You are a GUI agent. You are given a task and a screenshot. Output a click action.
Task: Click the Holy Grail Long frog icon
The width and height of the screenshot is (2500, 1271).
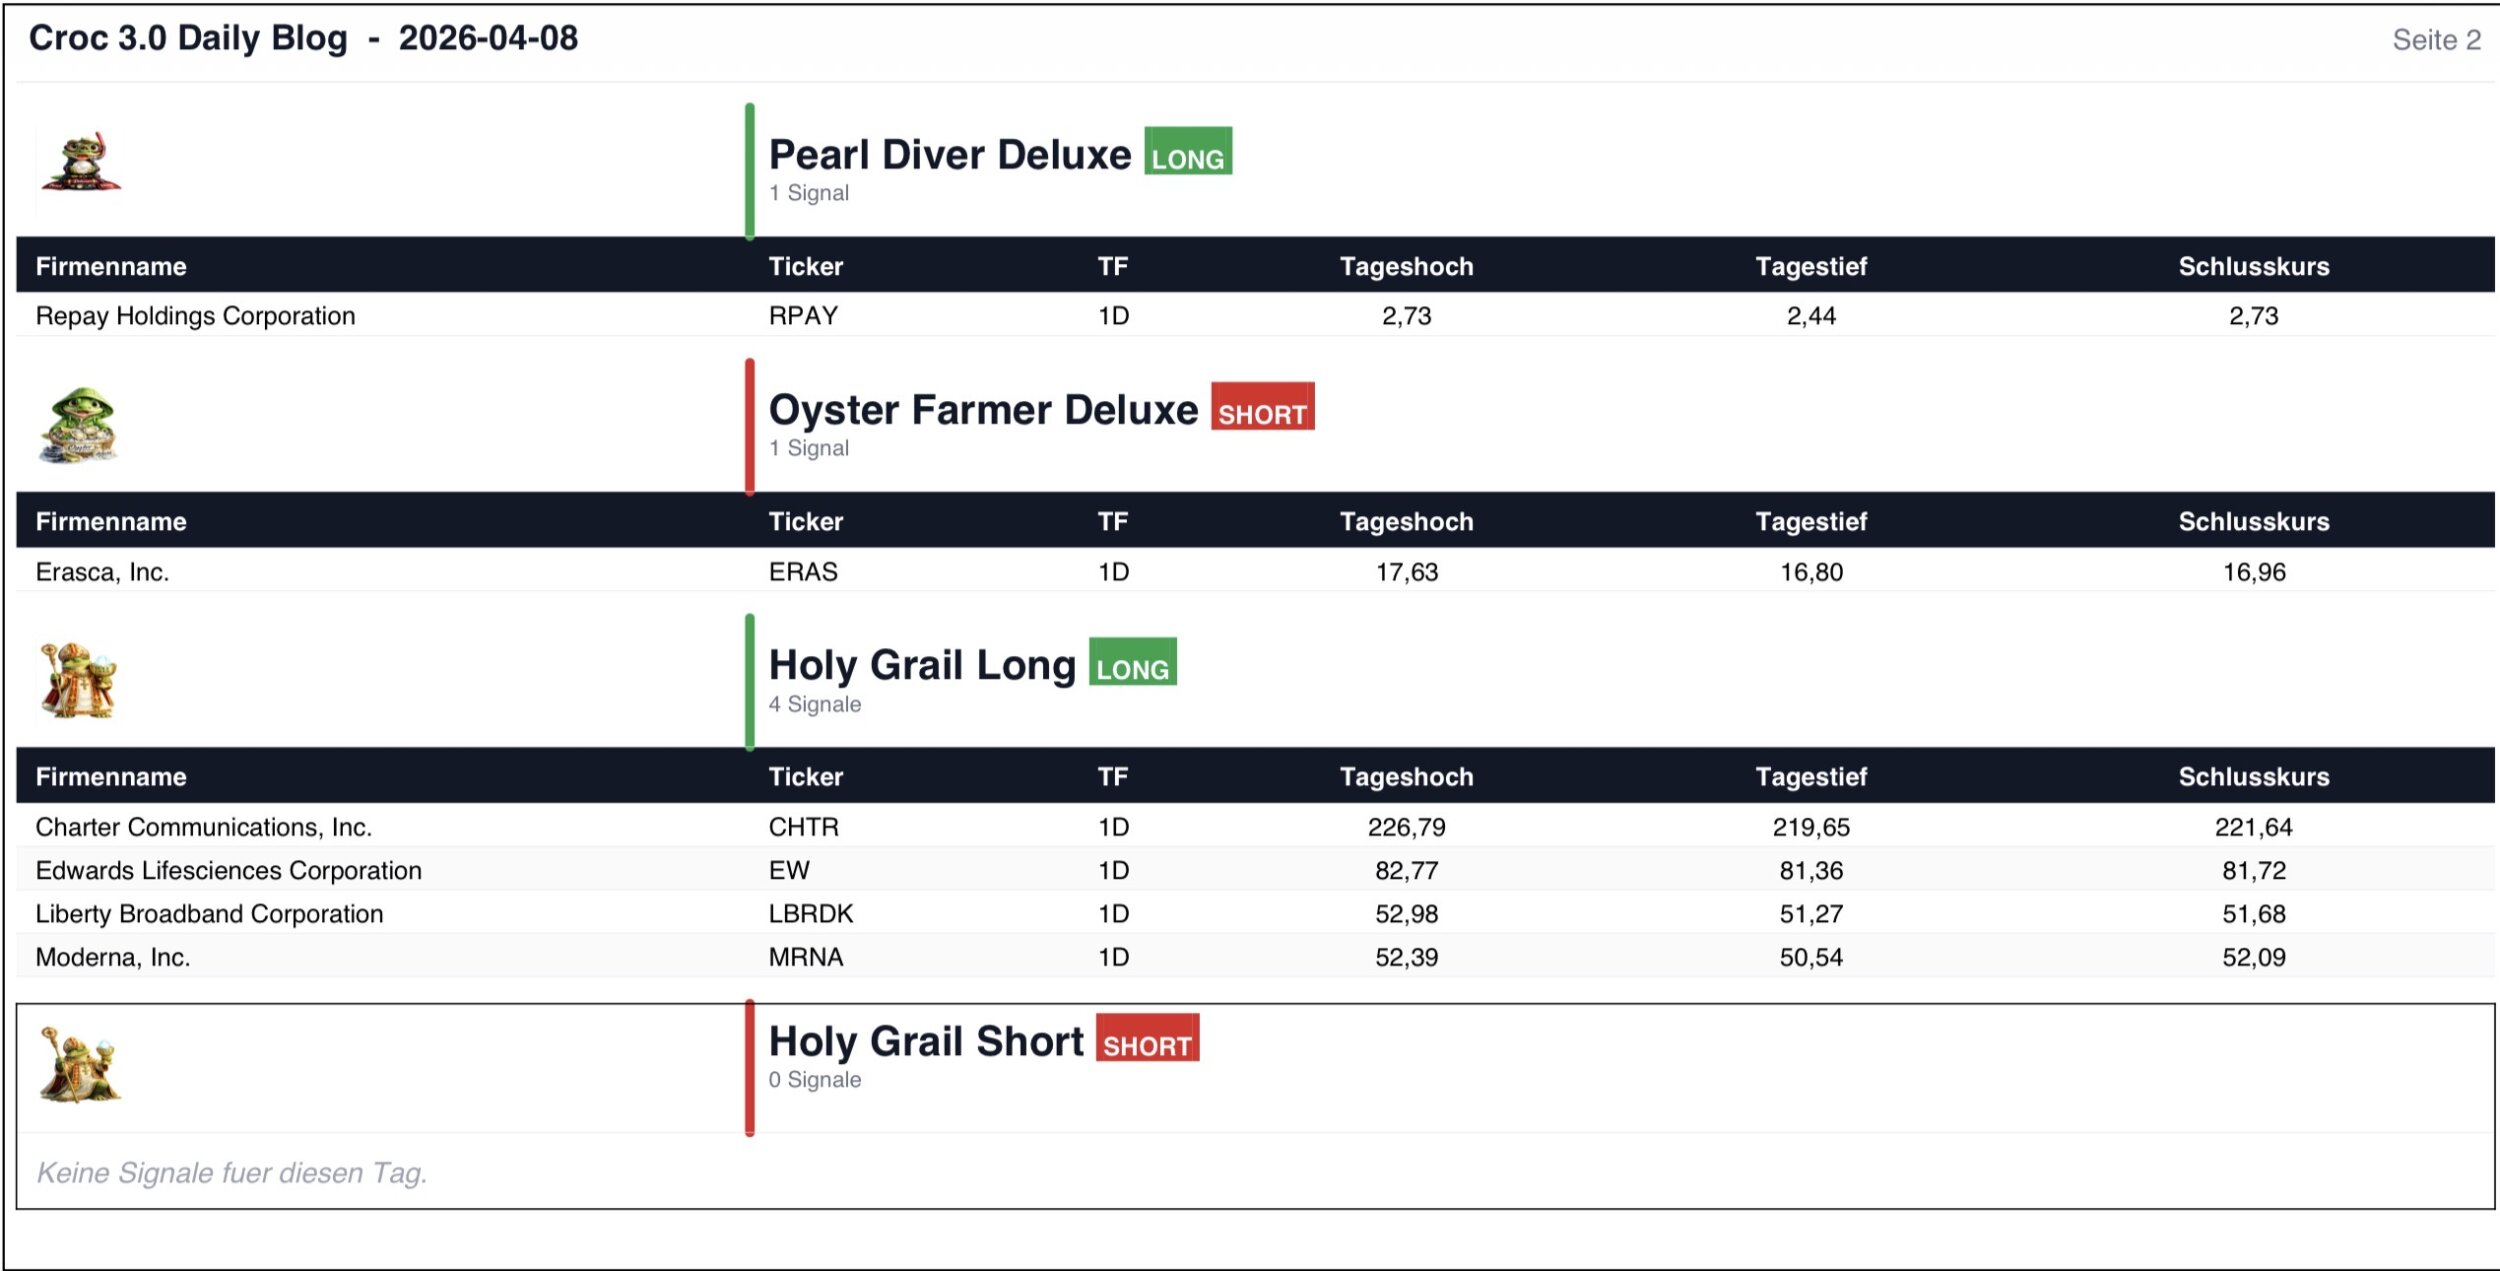point(79,680)
